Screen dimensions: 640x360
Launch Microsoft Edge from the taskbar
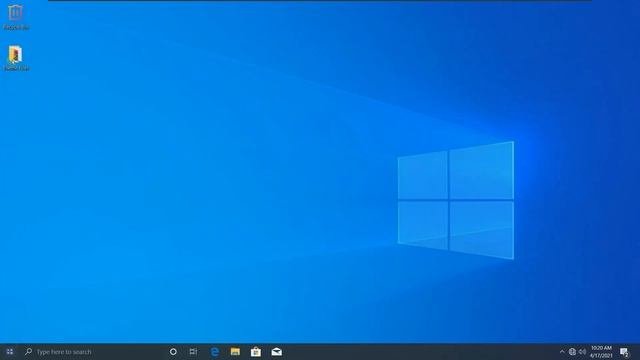[x=215, y=351]
